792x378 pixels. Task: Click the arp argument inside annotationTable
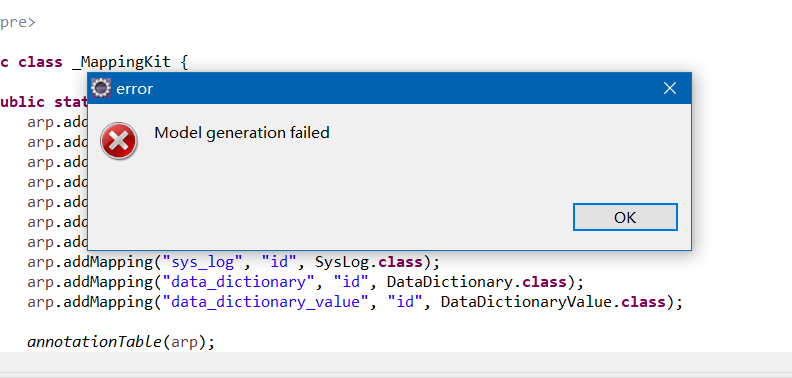tap(184, 343)
